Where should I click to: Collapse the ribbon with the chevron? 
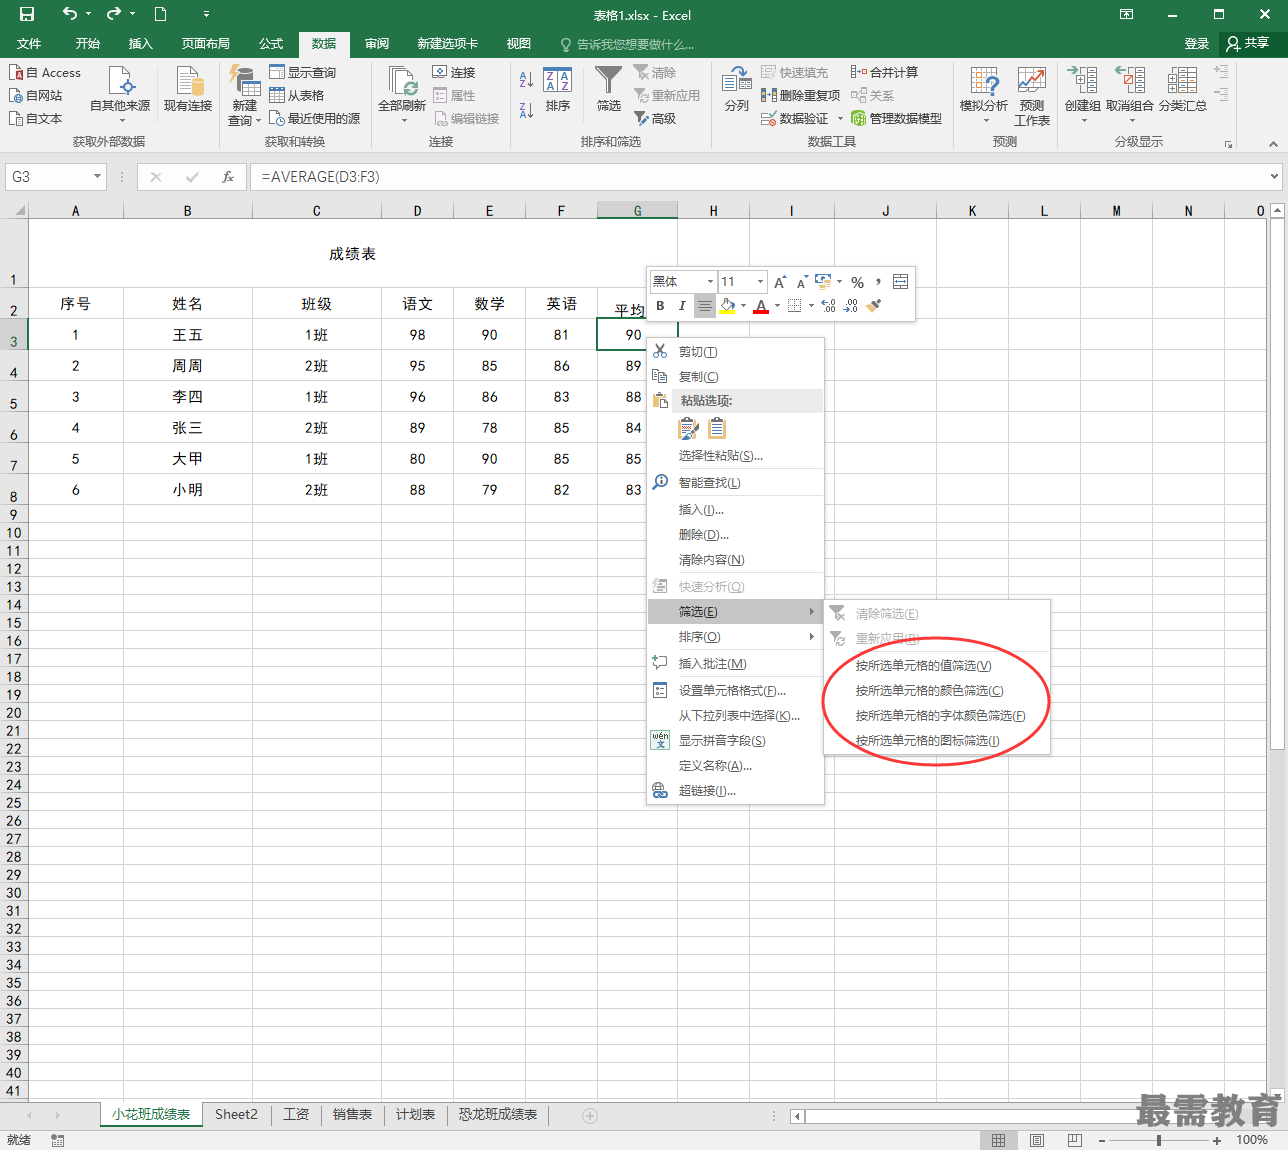(x=1273, y=144)
